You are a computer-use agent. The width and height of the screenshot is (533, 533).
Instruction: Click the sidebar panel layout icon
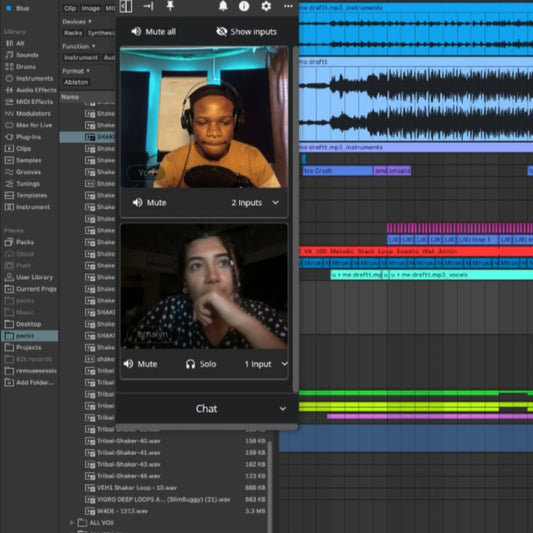(x=126, y=6)
